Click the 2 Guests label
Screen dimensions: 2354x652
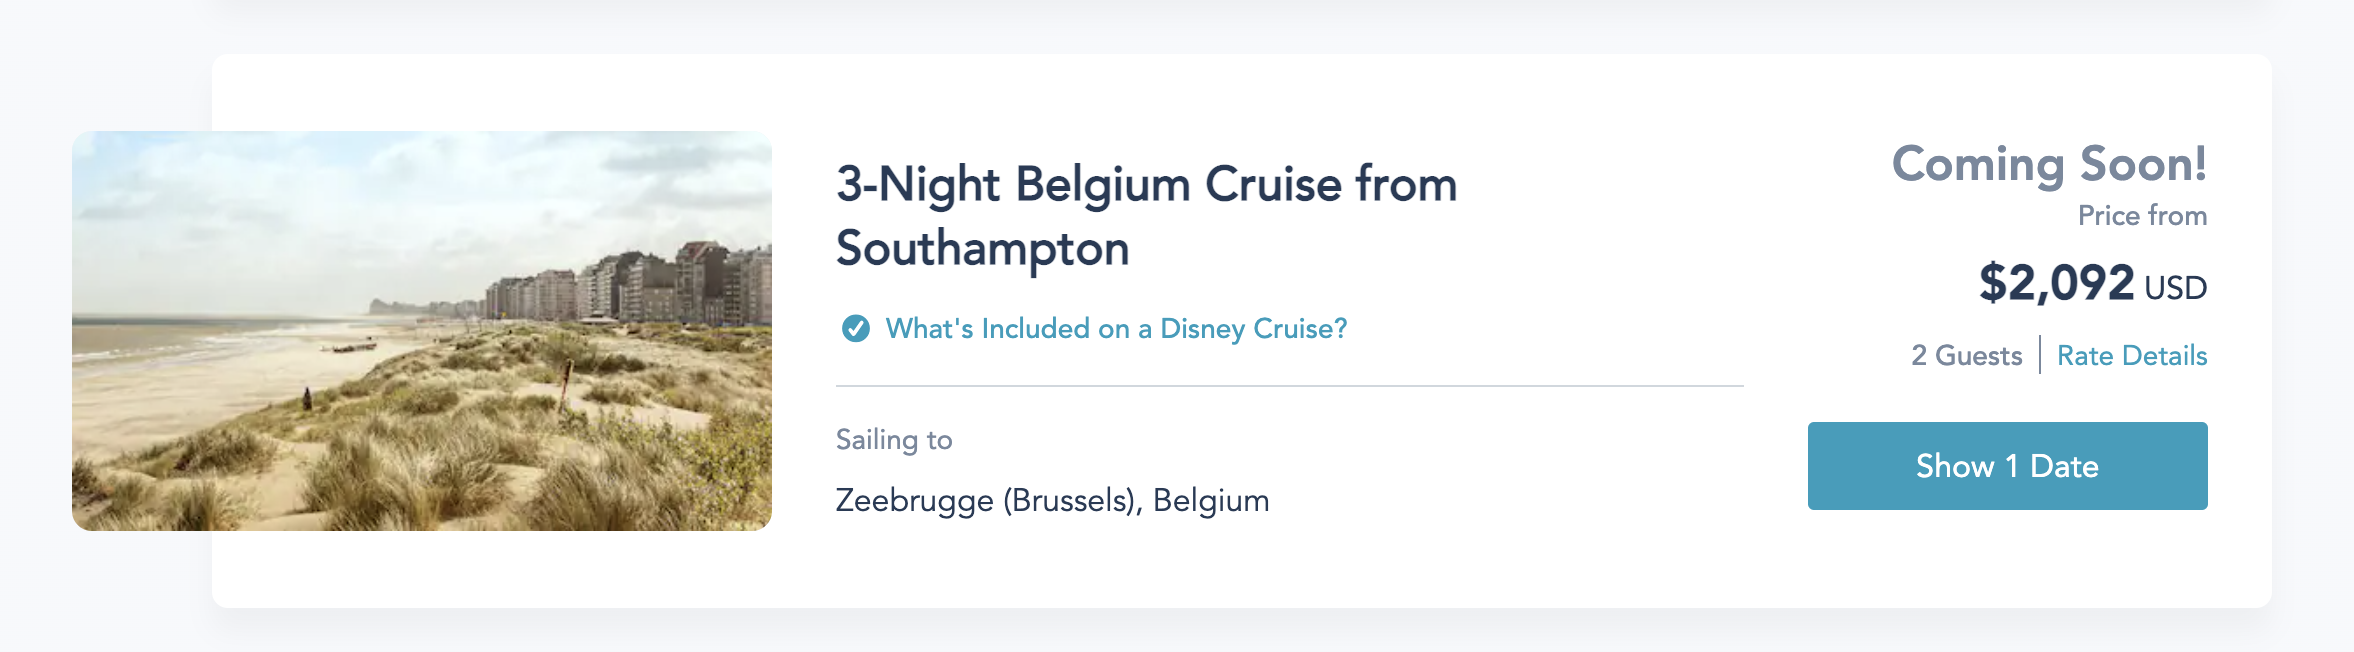tap(1966, 356)
